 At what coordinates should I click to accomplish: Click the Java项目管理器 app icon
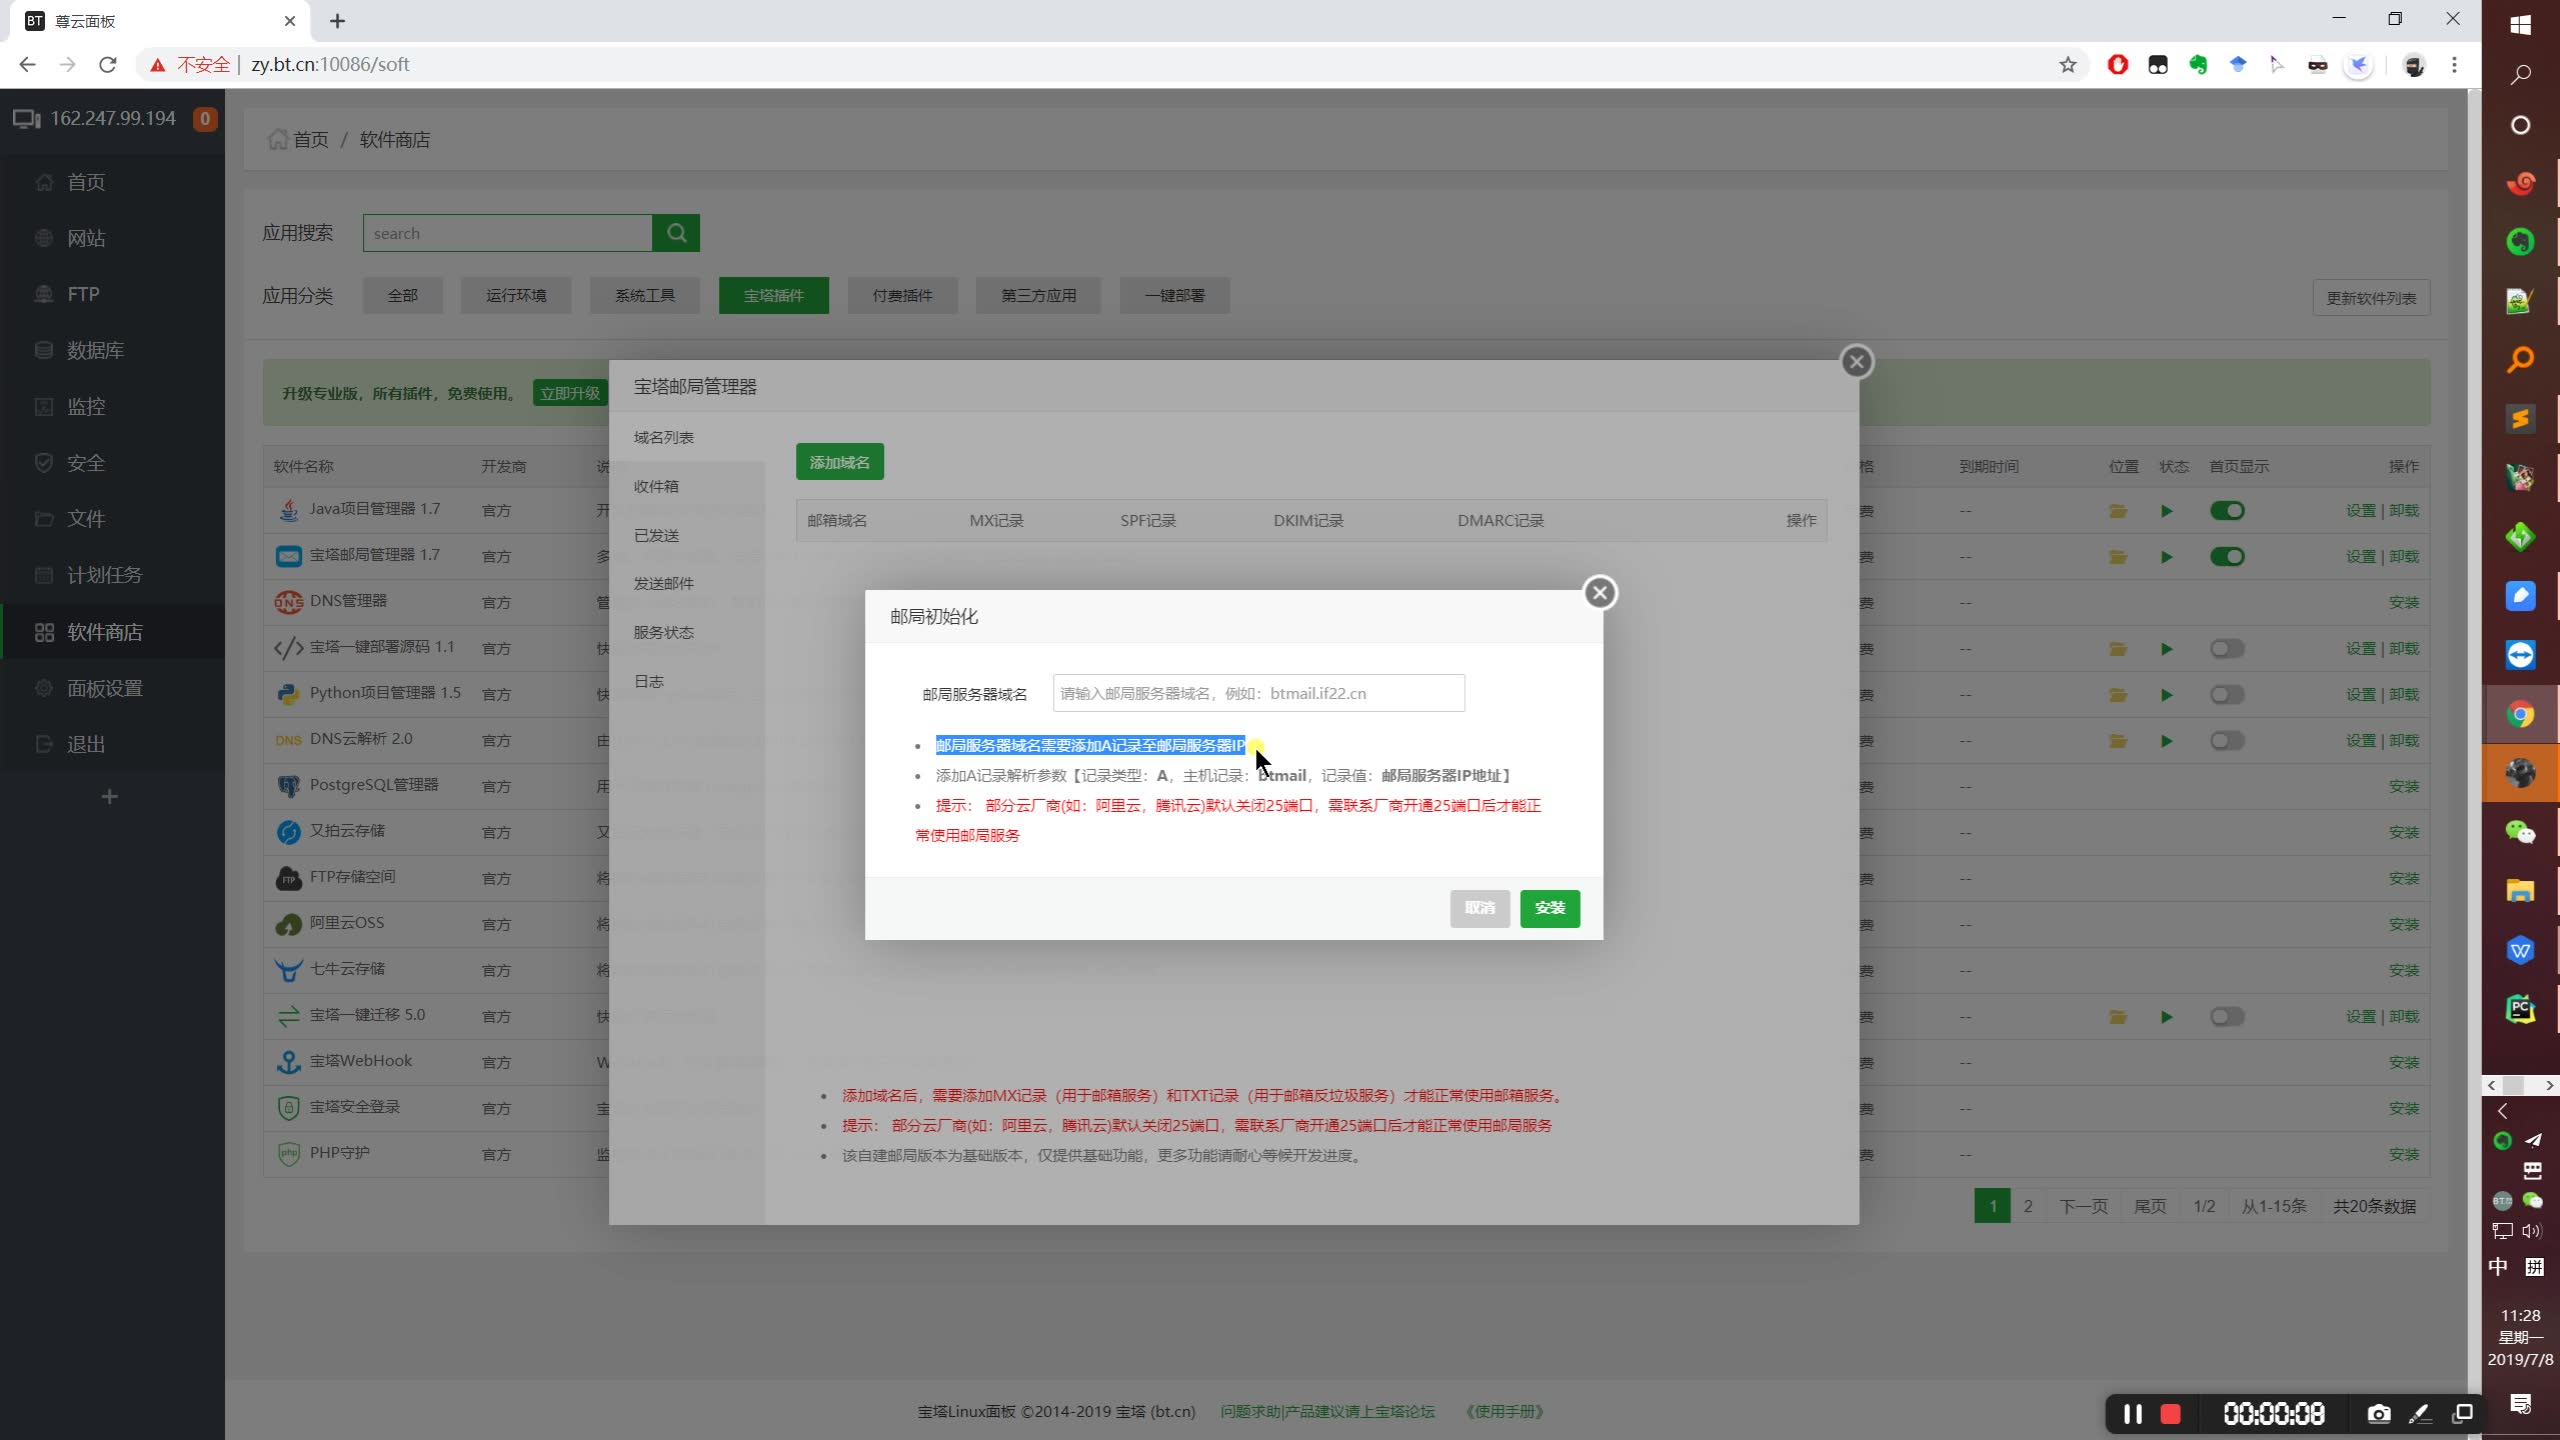(x=288, y=510)
